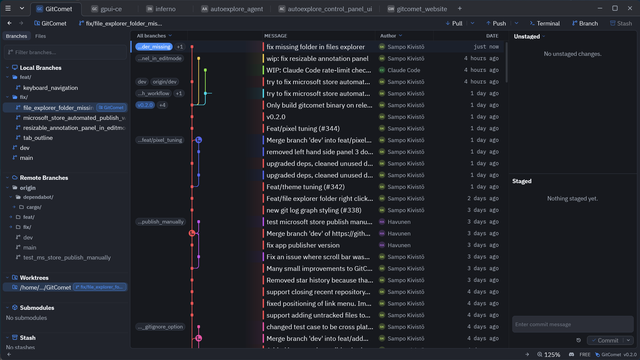Viewport: 640px width, 360px height.
Task: Go forward using the right arrow icon
Action: point(21,23)
